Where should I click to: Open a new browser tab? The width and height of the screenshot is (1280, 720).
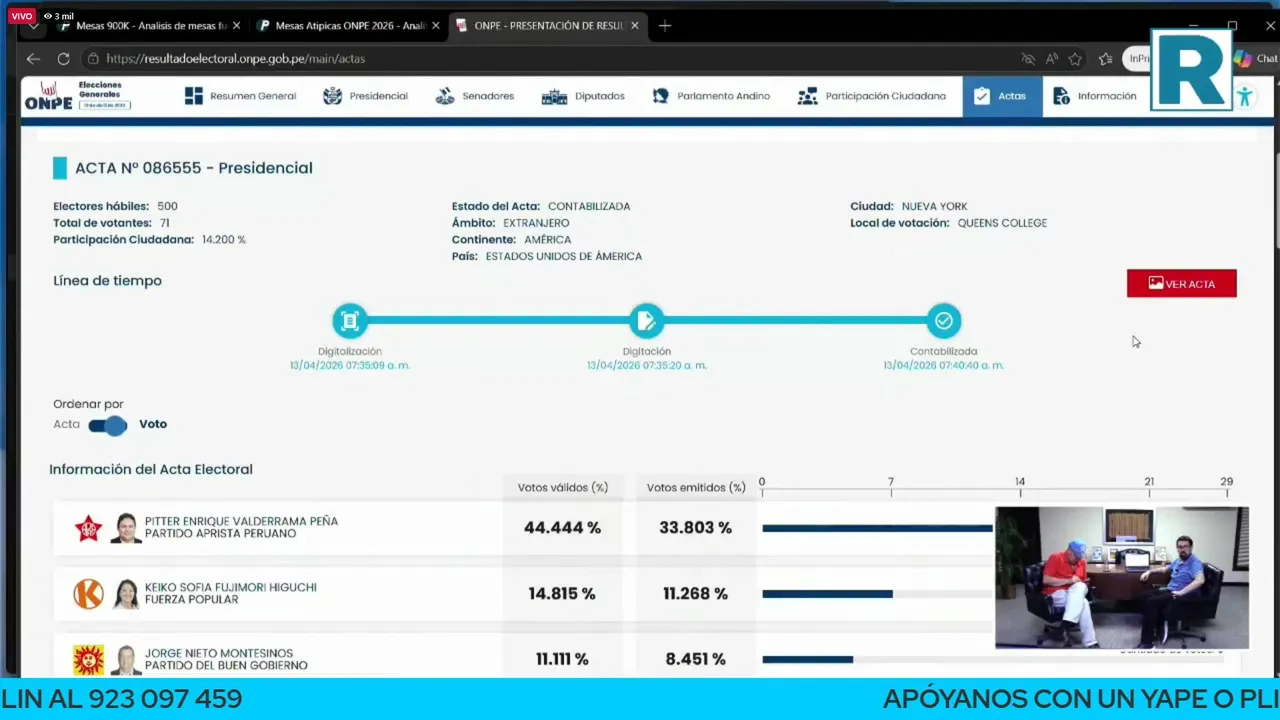pos(665,26)
